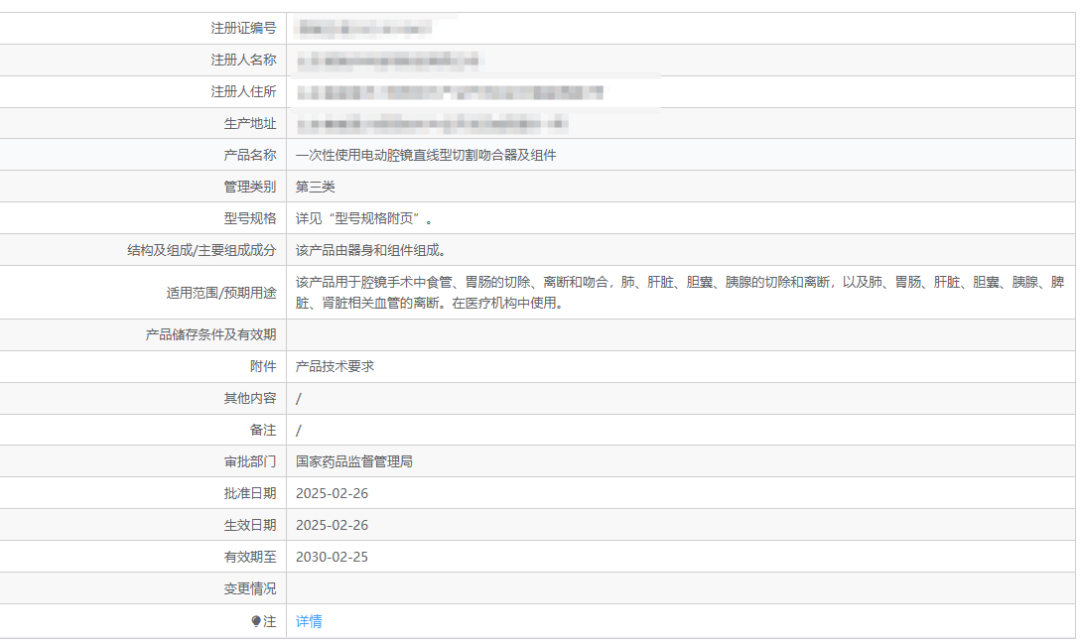Select the 注册人名称 label
1080x644 pixels.
[243, 60]
